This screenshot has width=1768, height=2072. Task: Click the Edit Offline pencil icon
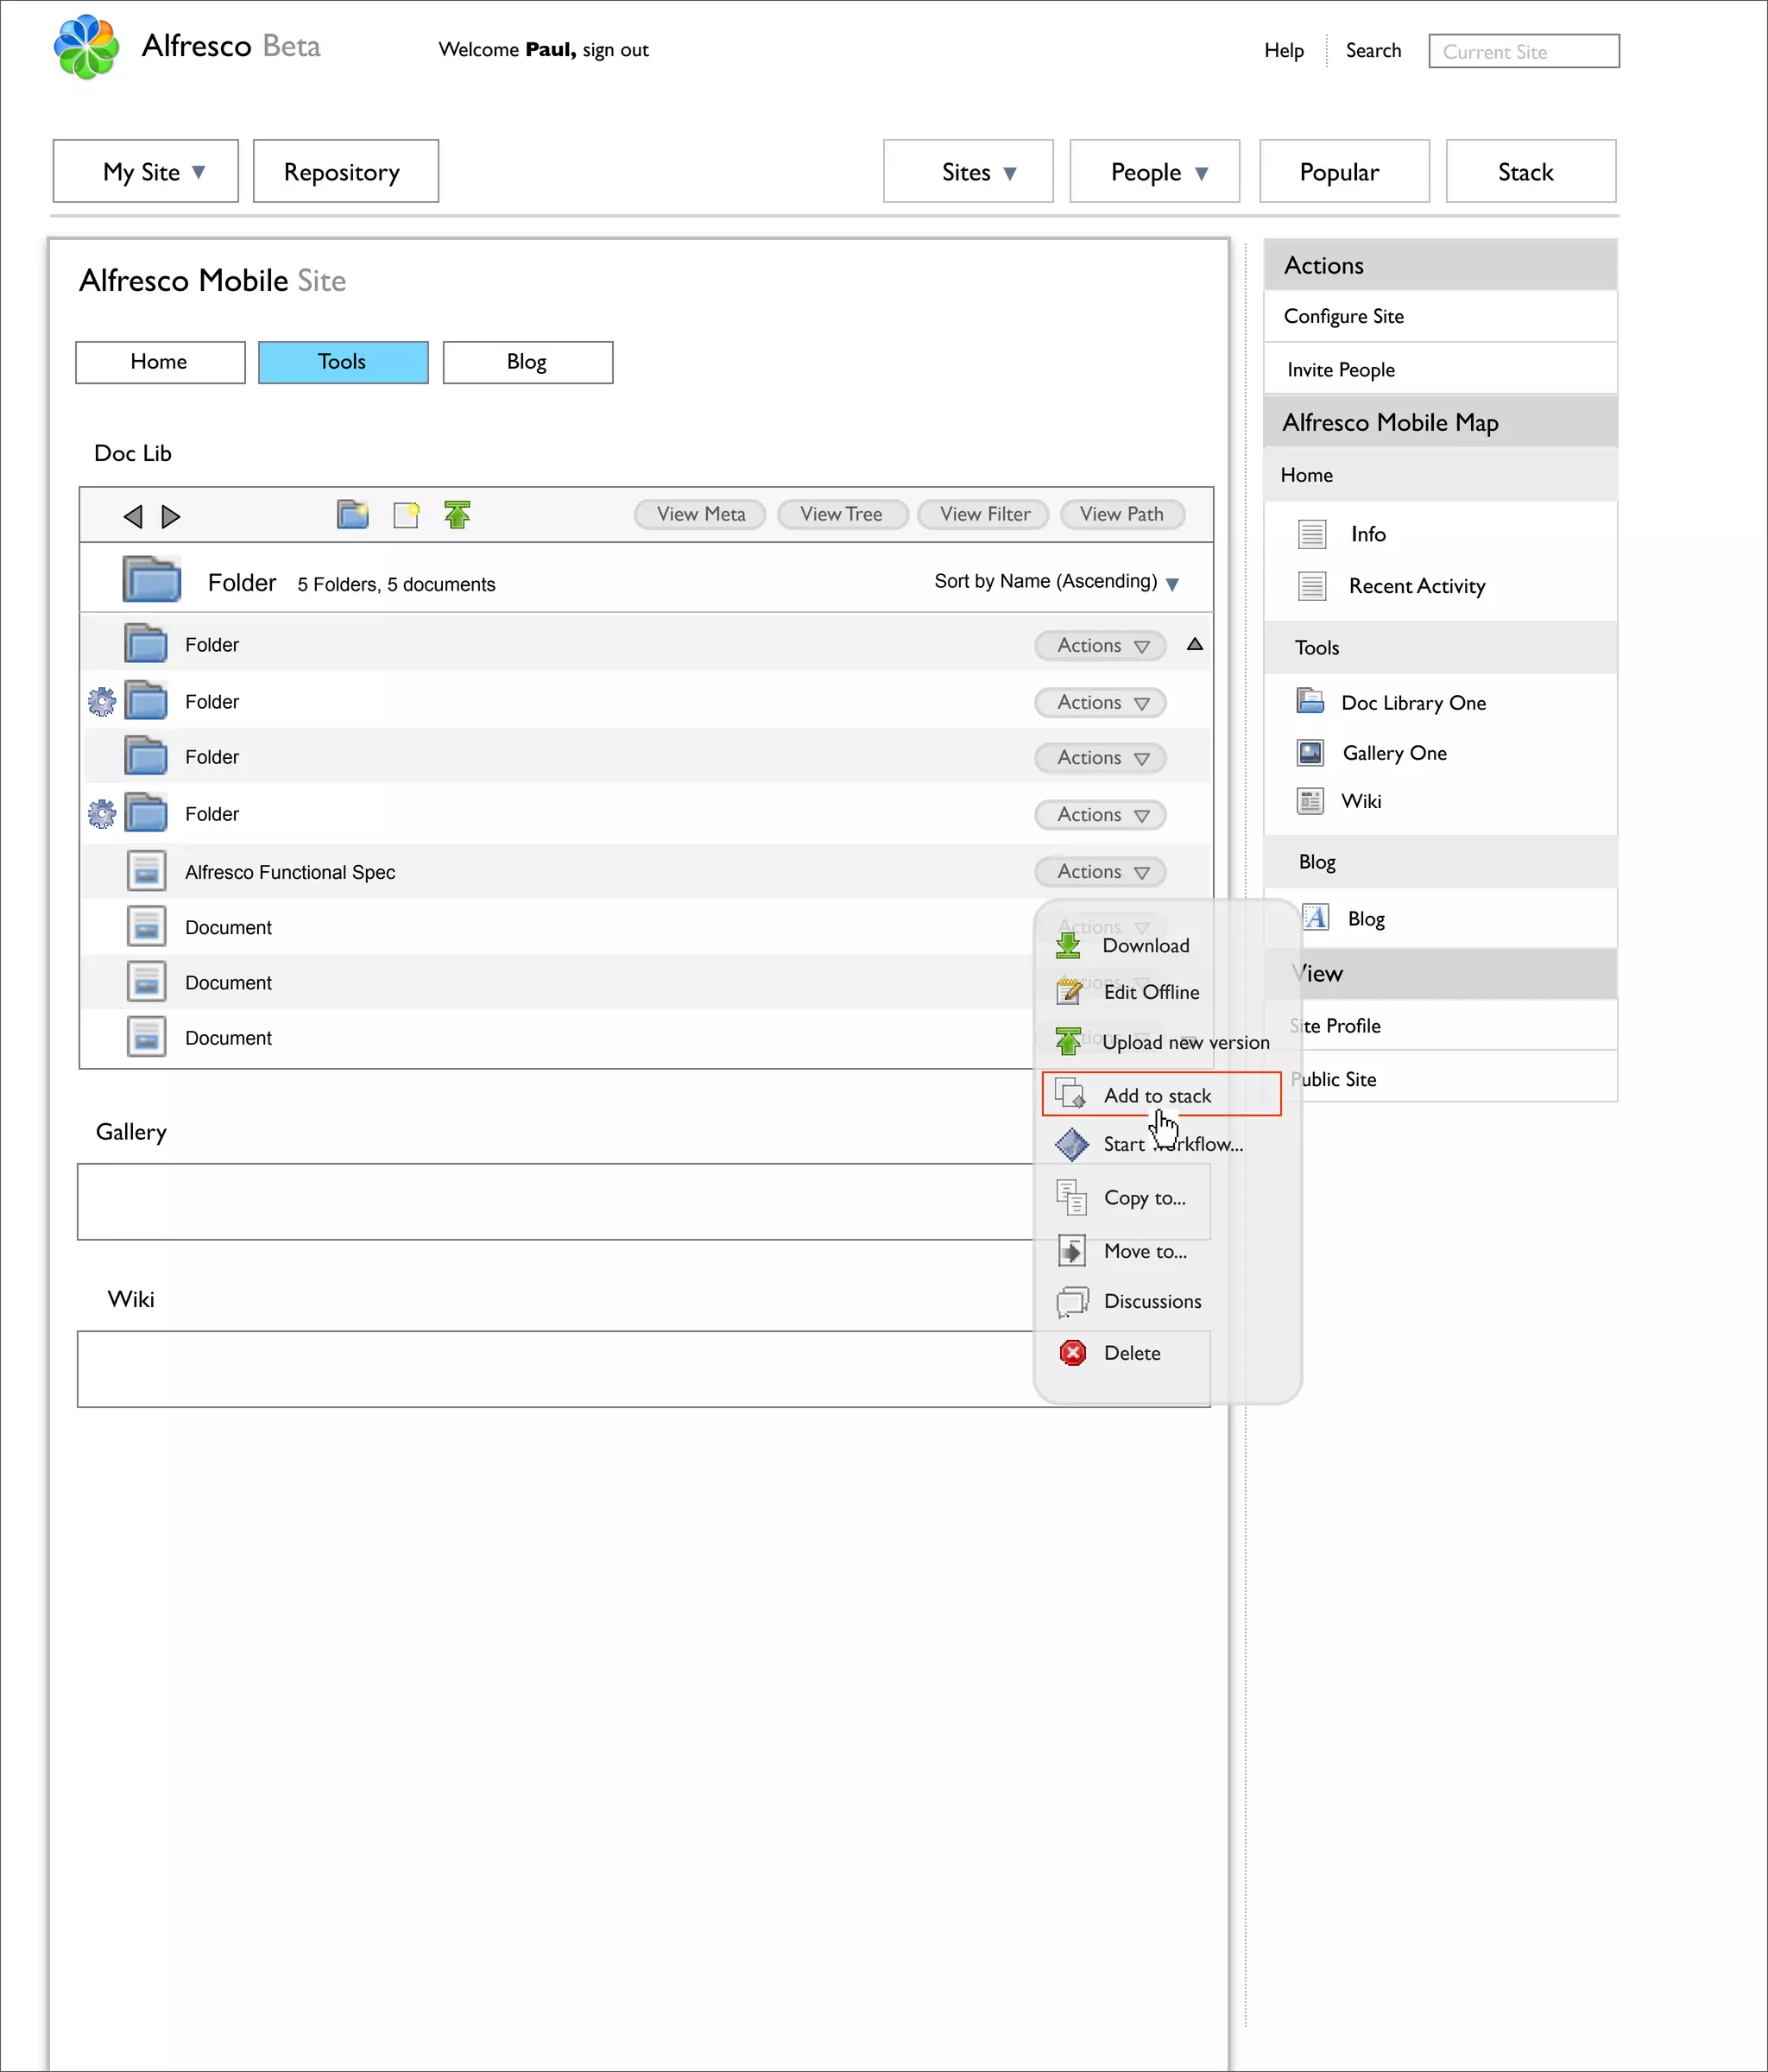click(x=1069, y=991)
